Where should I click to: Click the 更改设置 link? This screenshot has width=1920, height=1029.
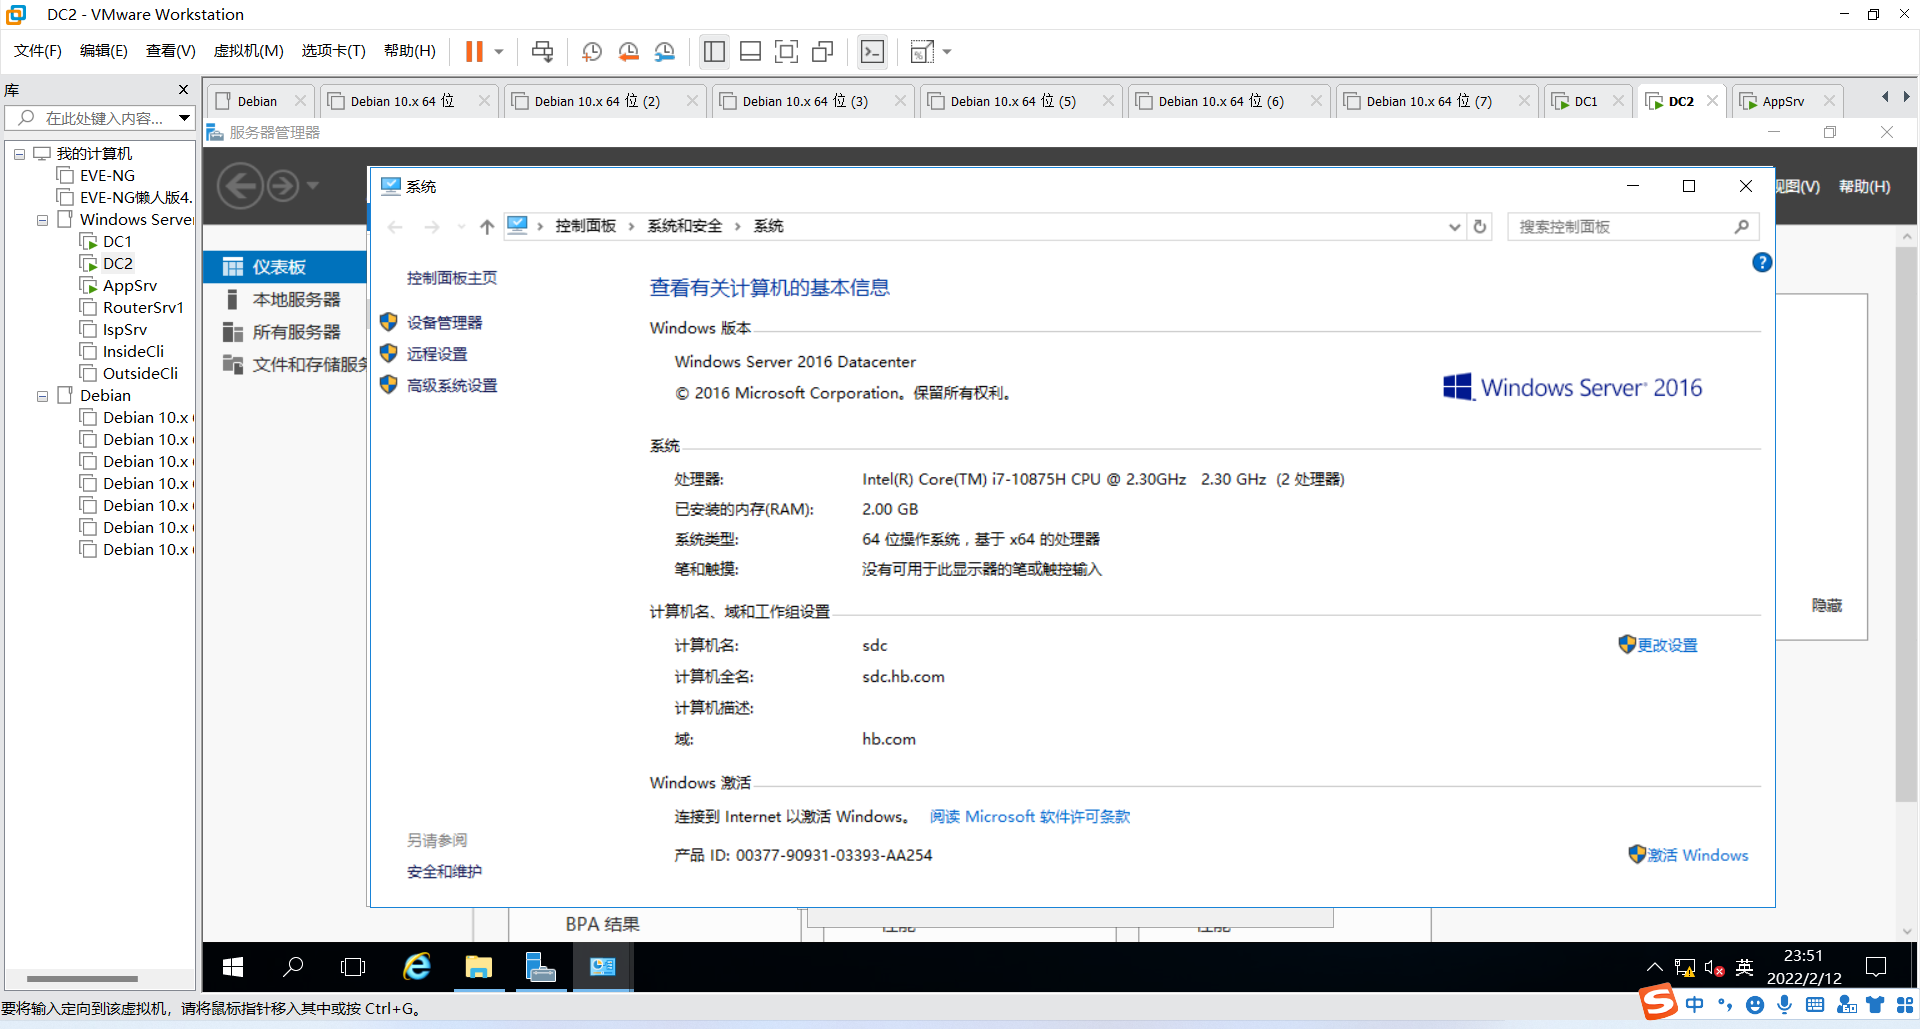coord(1667,645)
